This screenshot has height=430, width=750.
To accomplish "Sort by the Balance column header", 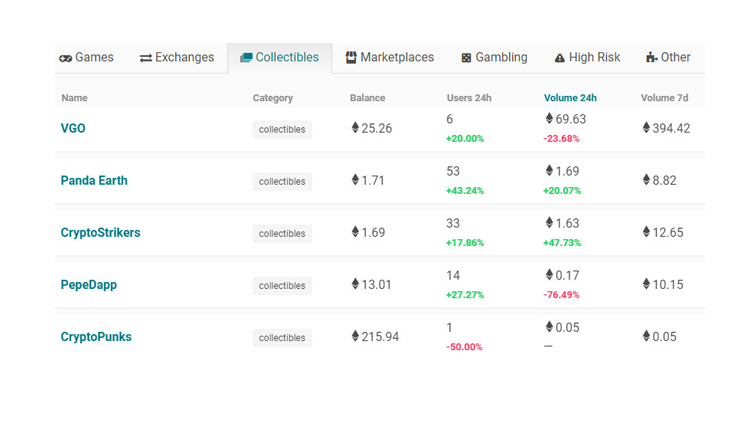I will (x=367, y=98).
